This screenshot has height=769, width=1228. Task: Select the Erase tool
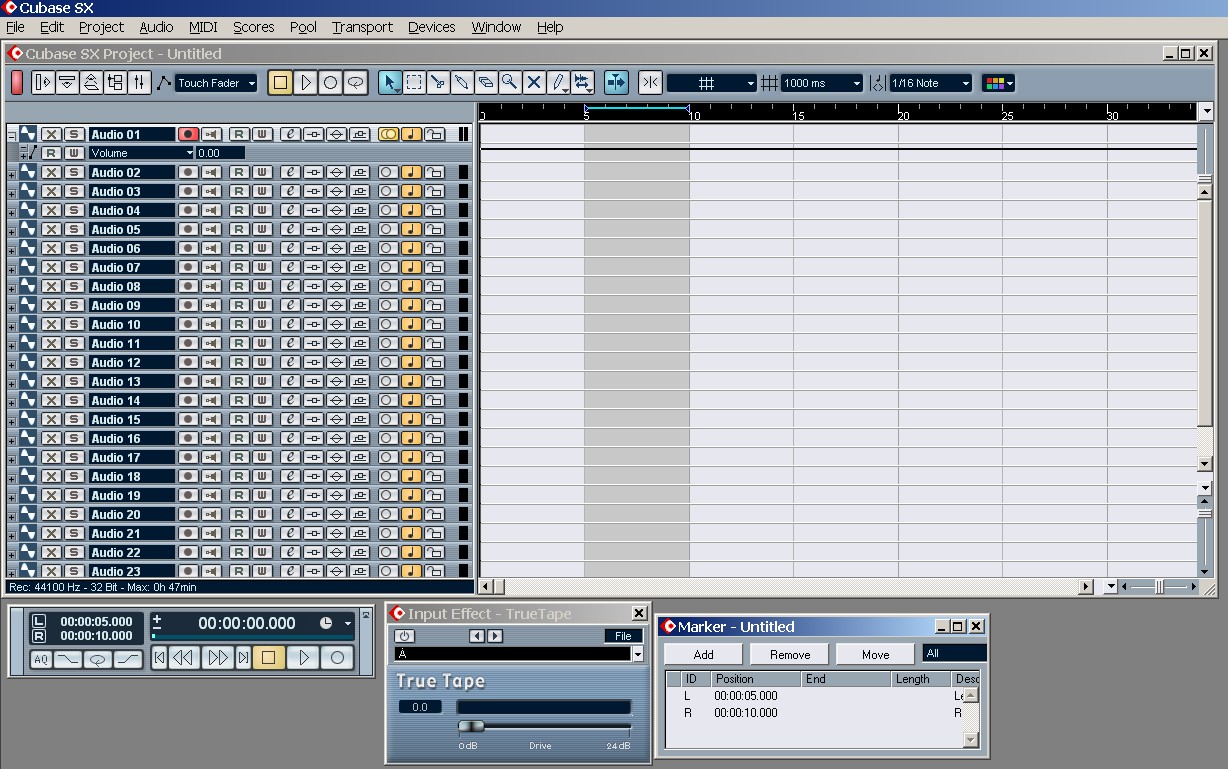tap(486, 83)
